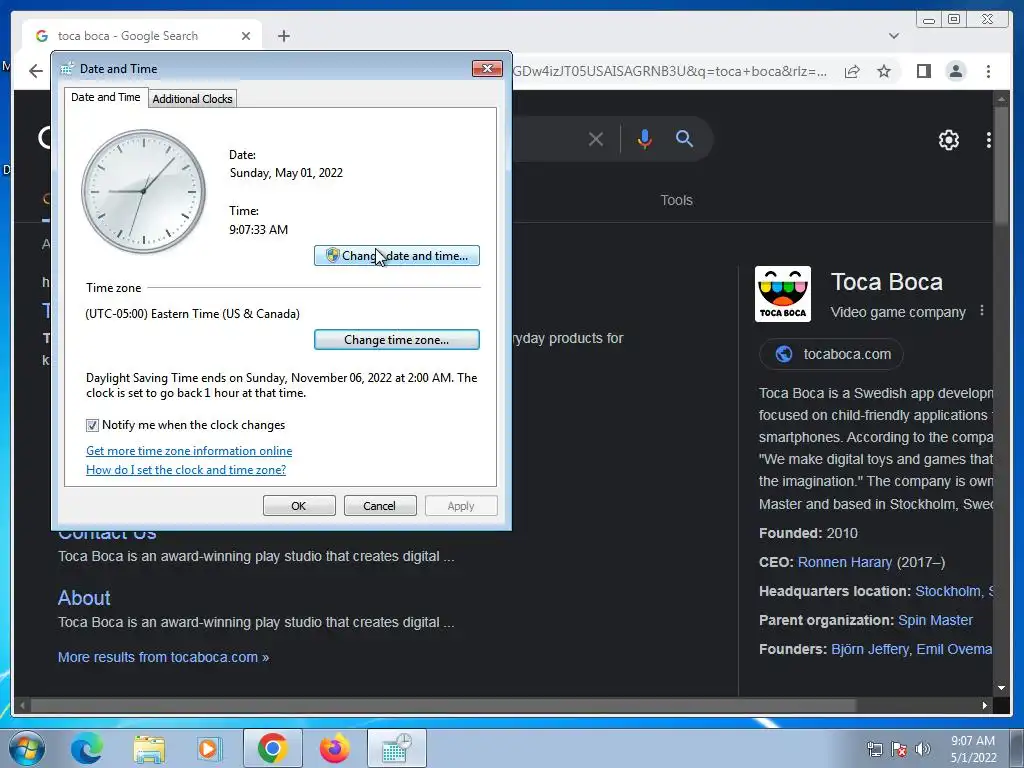Click network tray icon

pos(874,748)
